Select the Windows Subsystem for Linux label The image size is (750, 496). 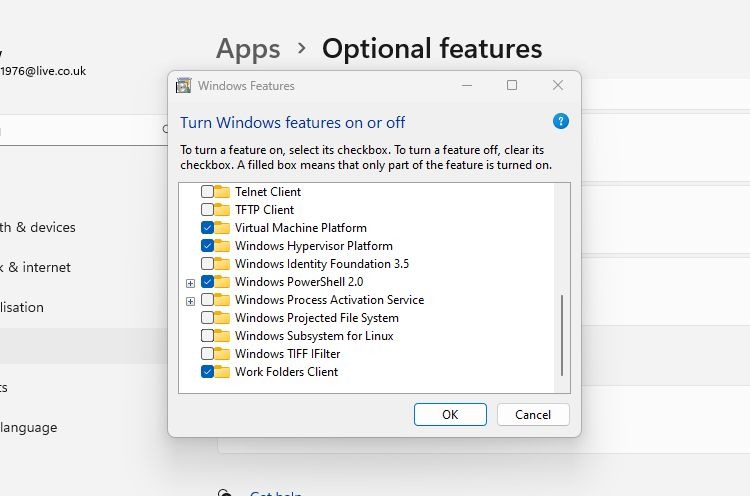point(314,336)
